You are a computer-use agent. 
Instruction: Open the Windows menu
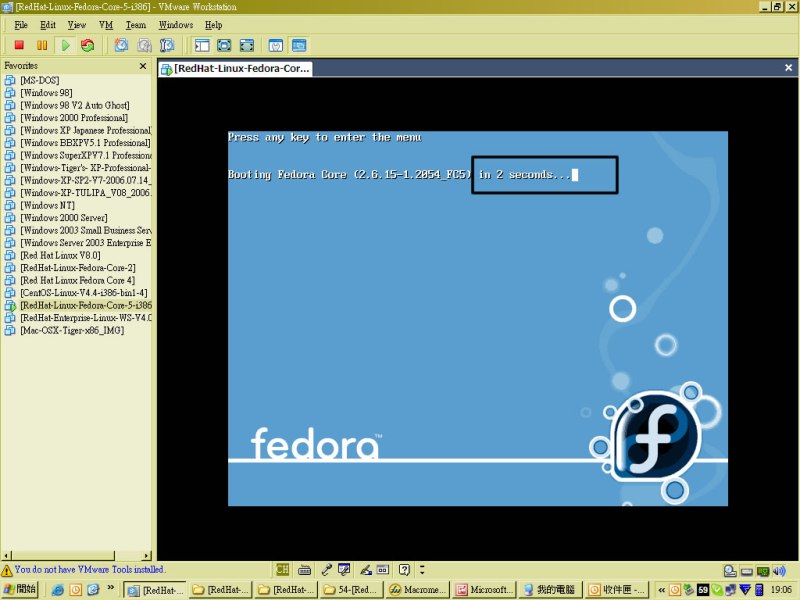[176, 25]
